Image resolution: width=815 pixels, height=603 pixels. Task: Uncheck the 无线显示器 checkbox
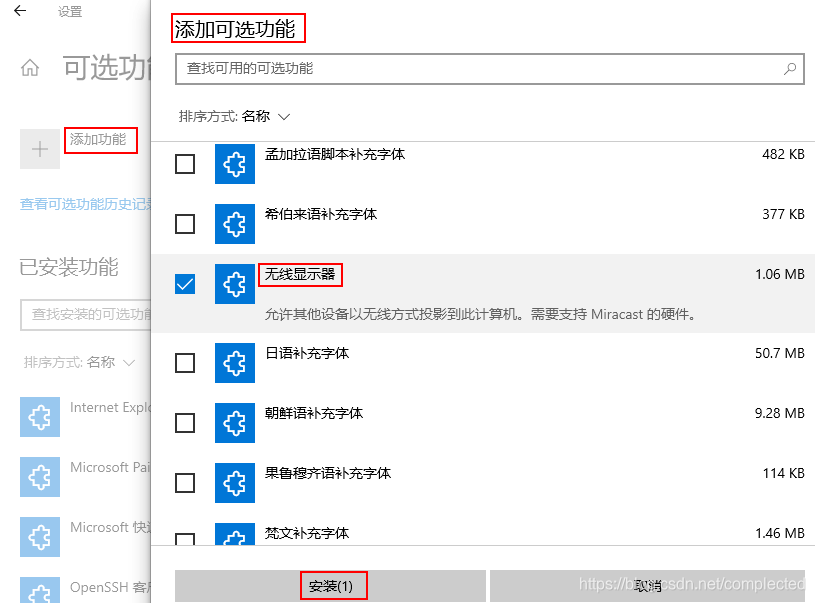[x=184, y=284]
